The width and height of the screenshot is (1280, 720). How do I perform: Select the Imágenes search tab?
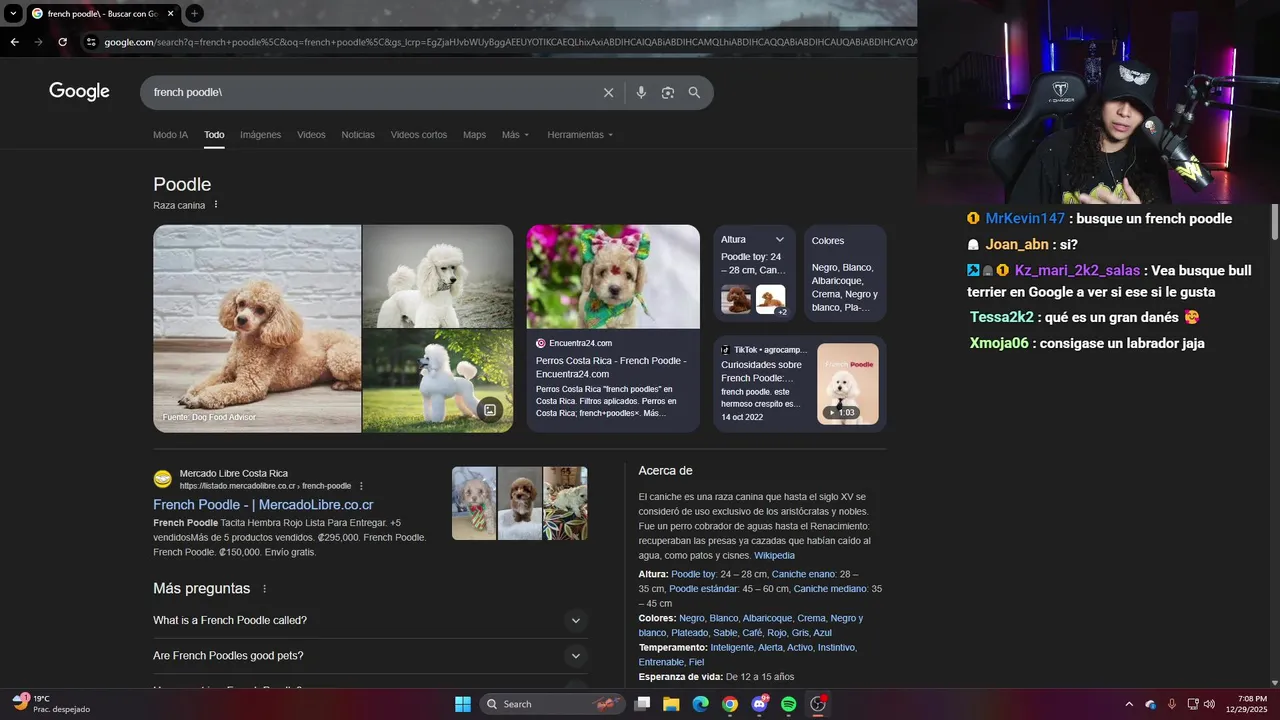pos(260,135)
